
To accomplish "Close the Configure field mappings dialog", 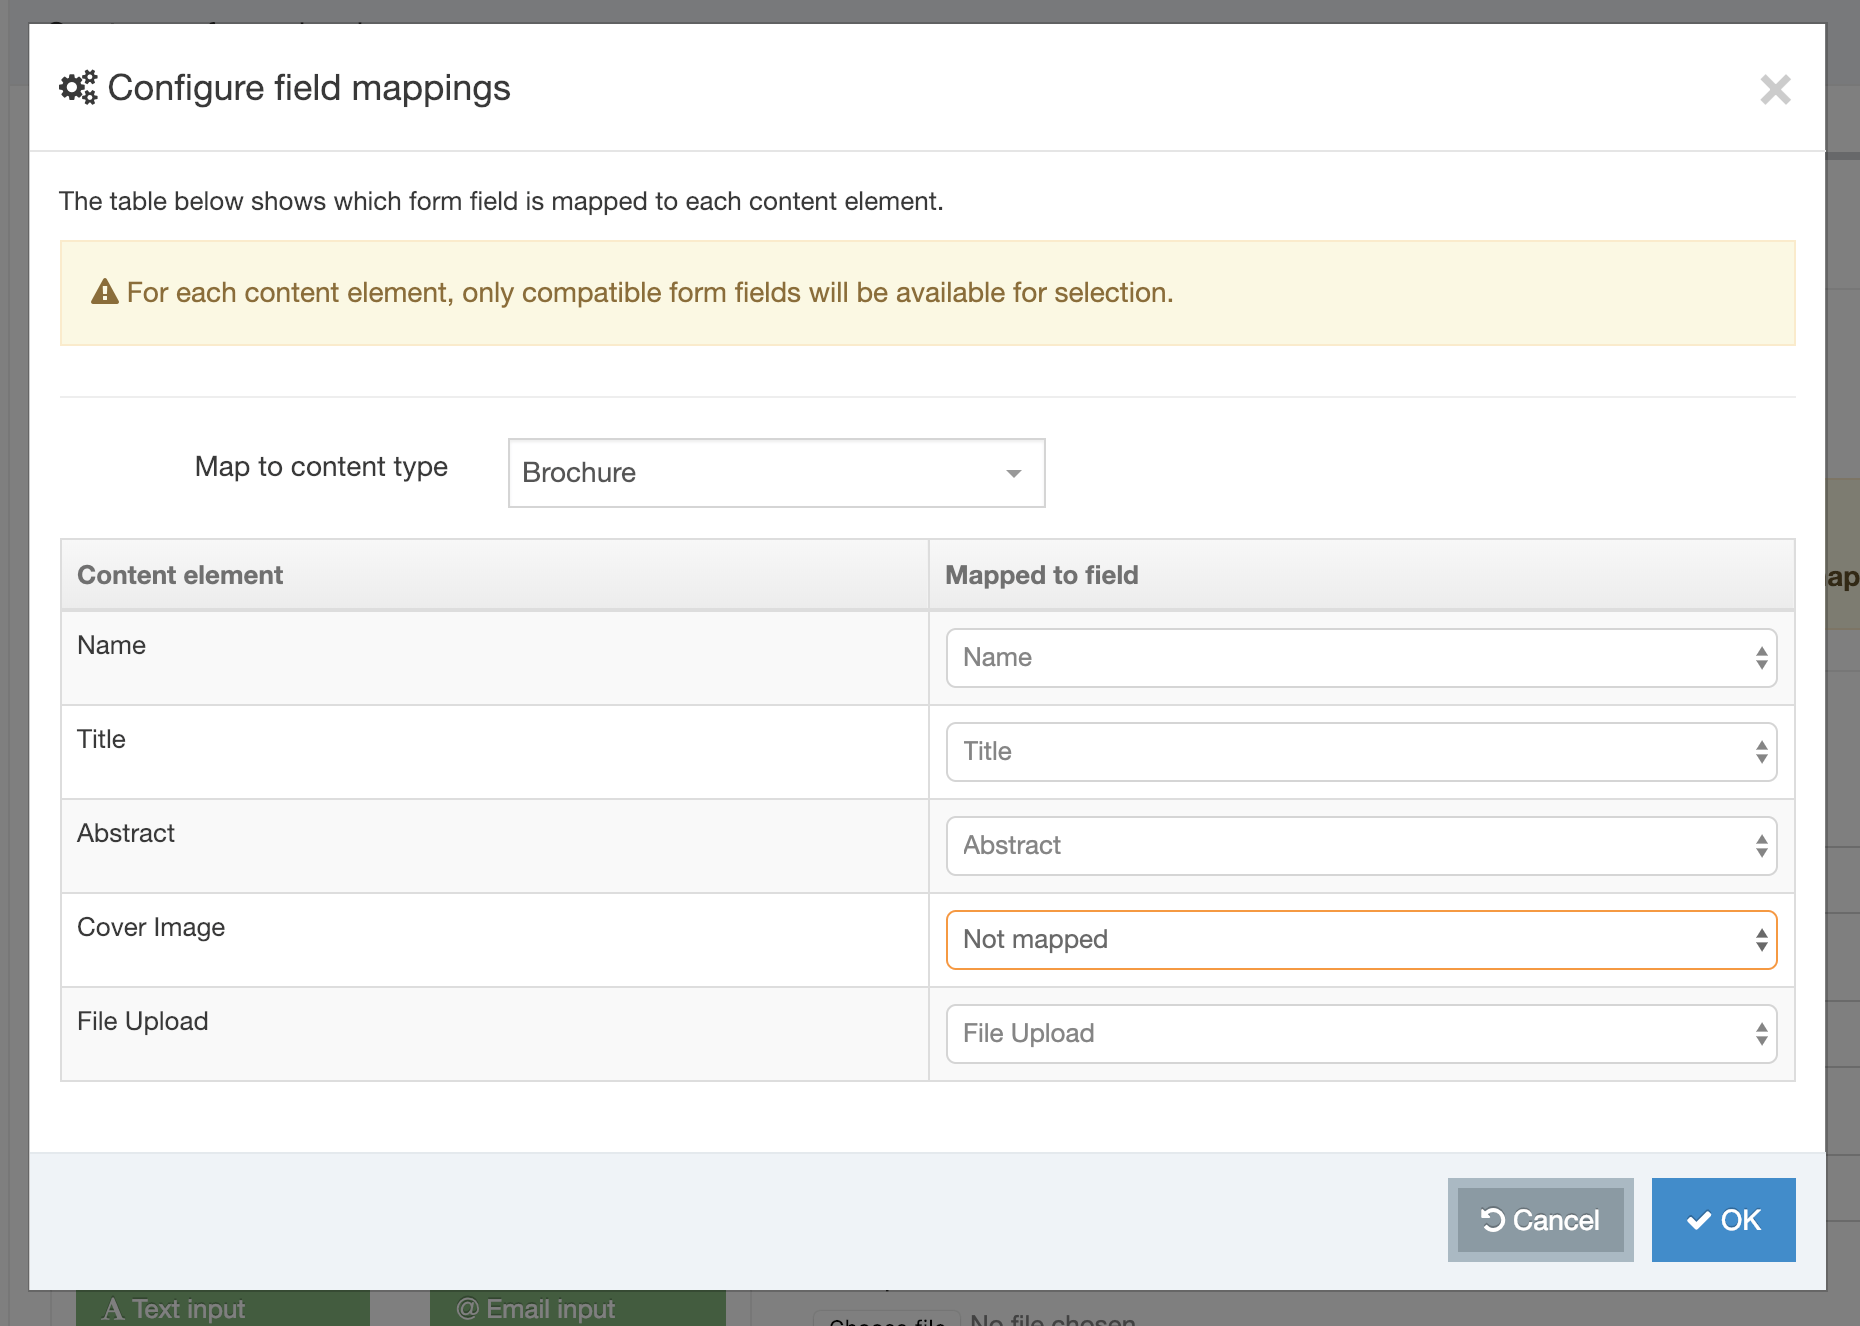I will (x=1775, y=90).
